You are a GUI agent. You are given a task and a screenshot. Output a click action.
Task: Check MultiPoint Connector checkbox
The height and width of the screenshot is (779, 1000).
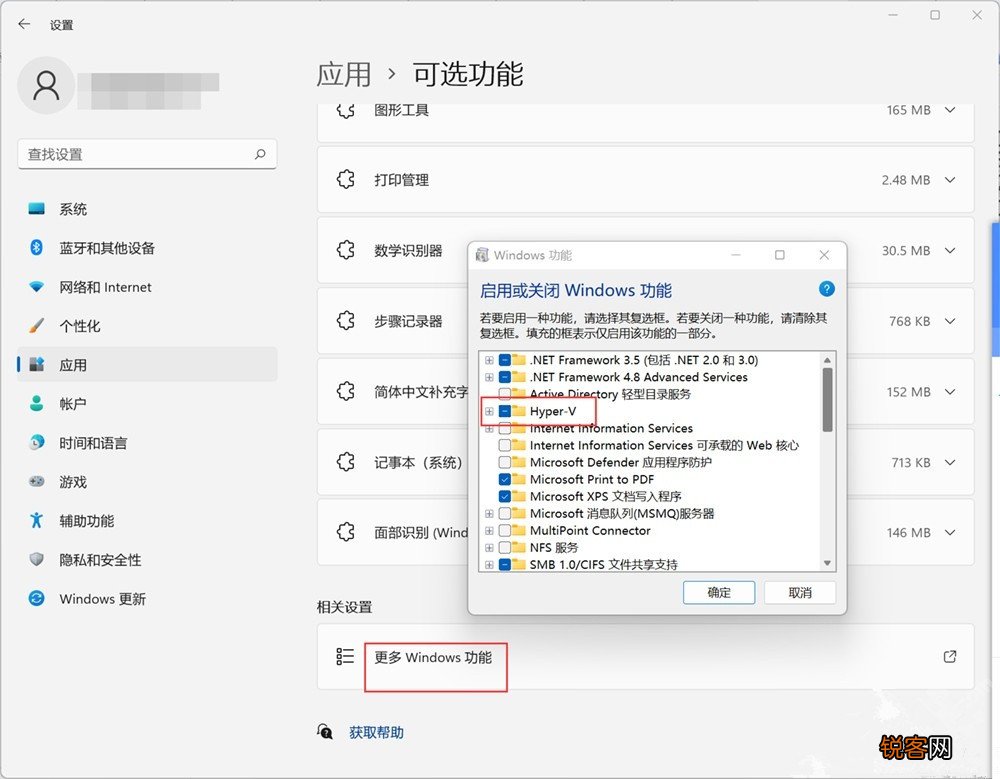tap(504, 530)
